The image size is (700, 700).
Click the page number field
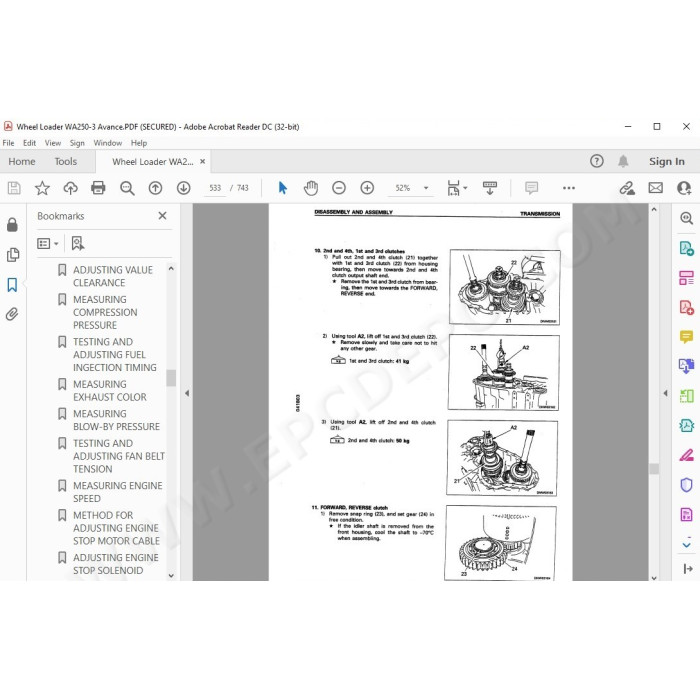point(215,188)
